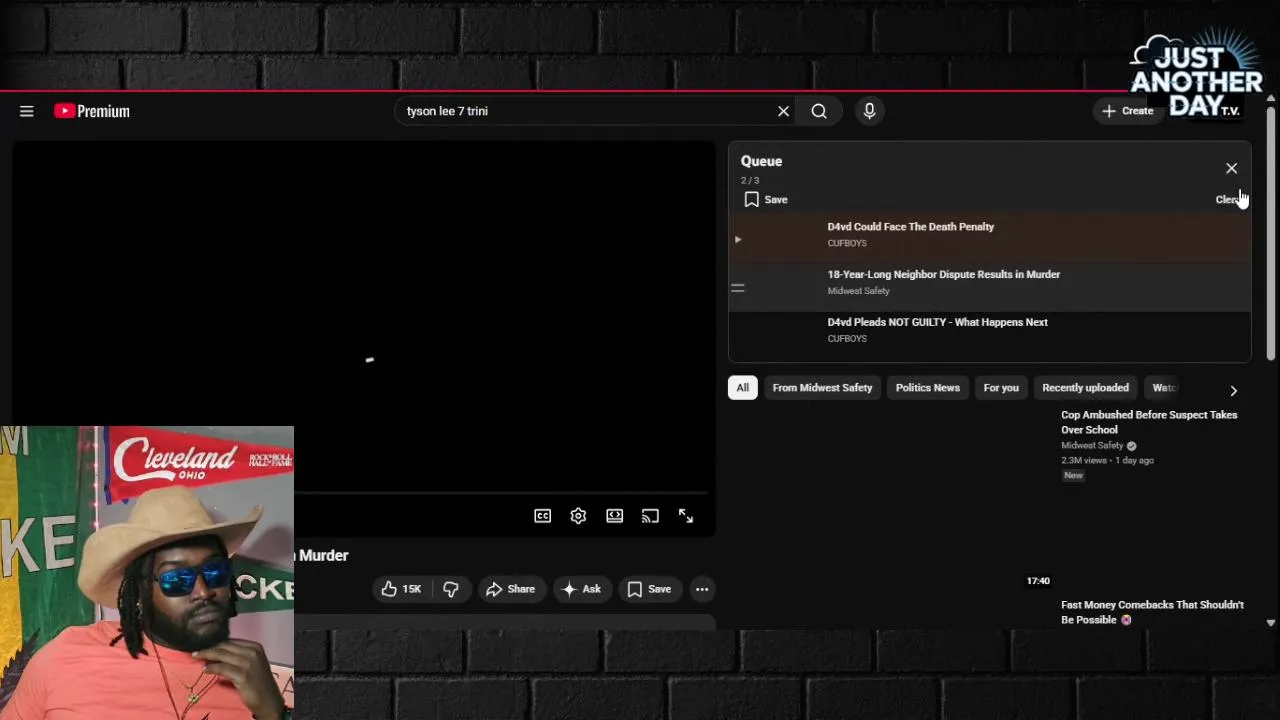Screen dimensions: 1280x720
Task: Share this video
Action: click(510, 589)
